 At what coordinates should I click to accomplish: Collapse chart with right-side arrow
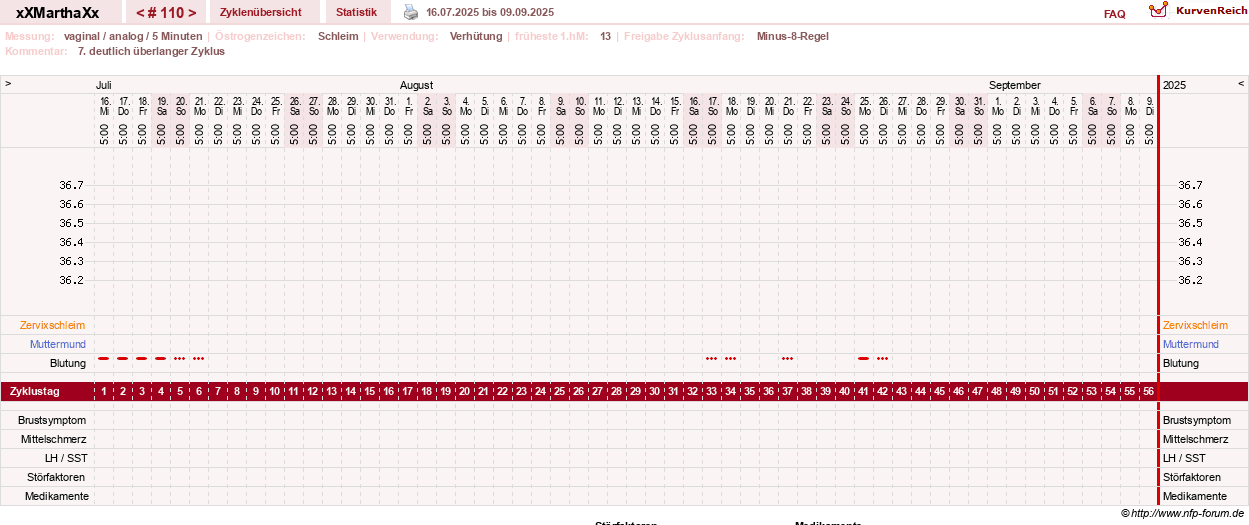[1241, 84]
